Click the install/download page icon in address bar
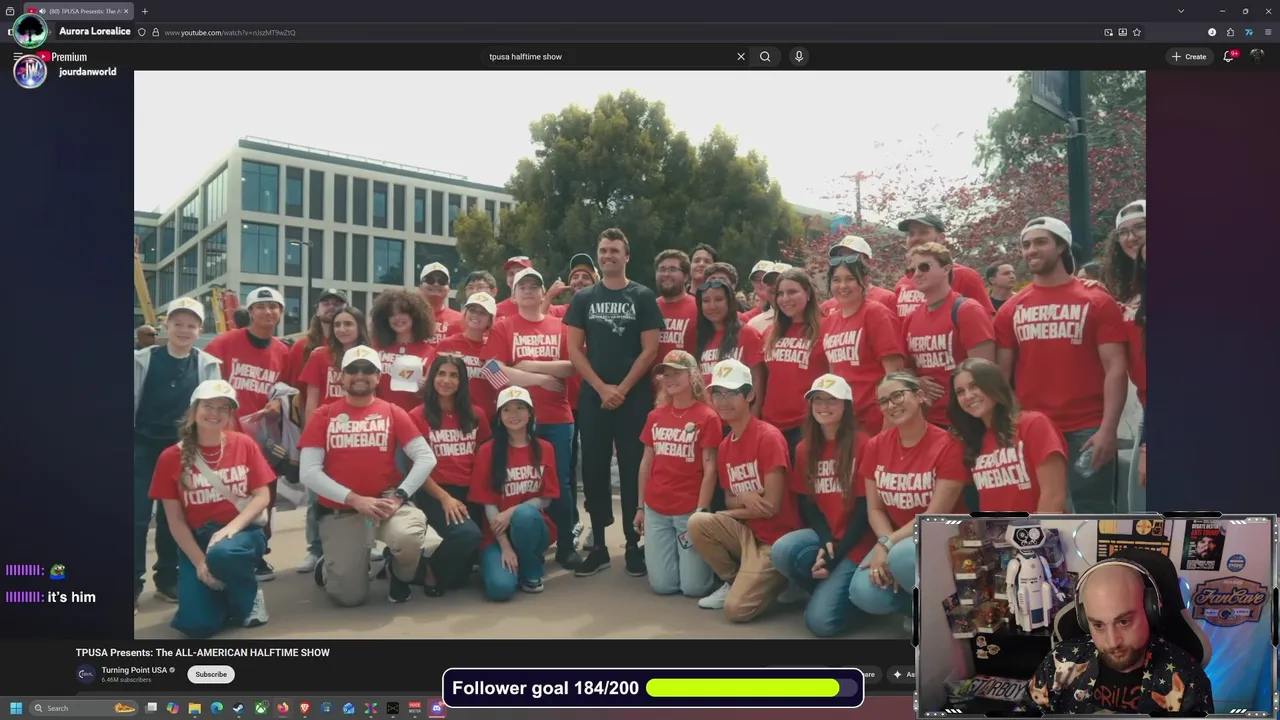The image size is (1280, 720). pos(1123,32)
